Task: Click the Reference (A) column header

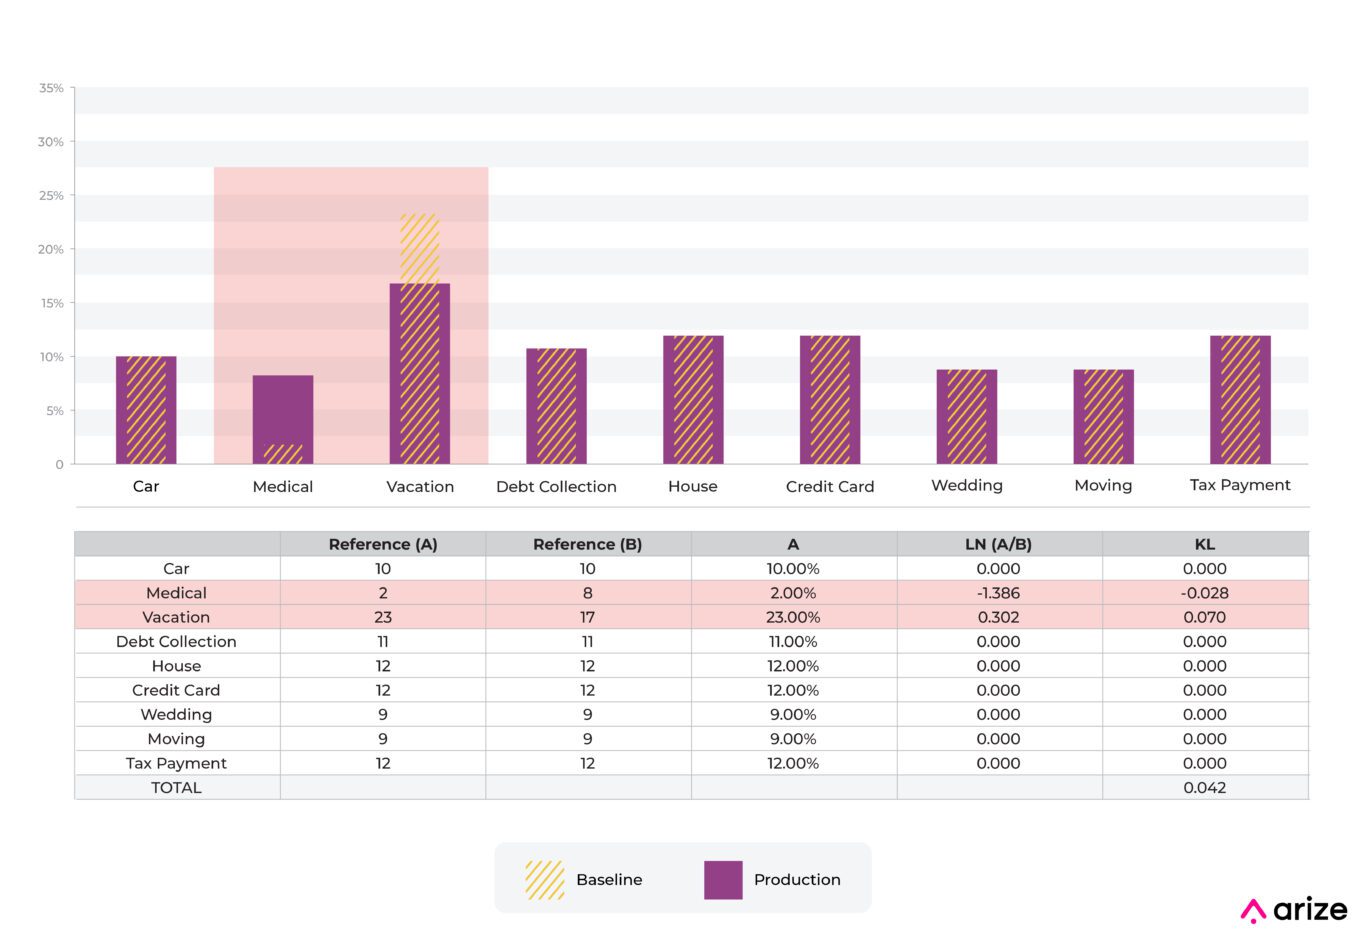Action: [383, 544]
